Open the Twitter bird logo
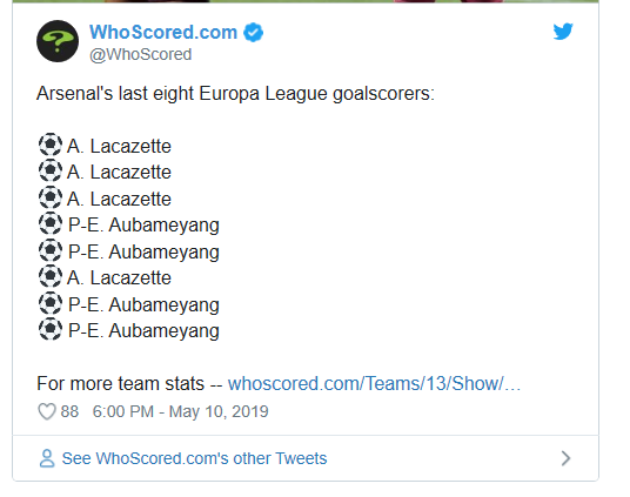The width and height of the screenshot is (630, 497). click(564, 32)
